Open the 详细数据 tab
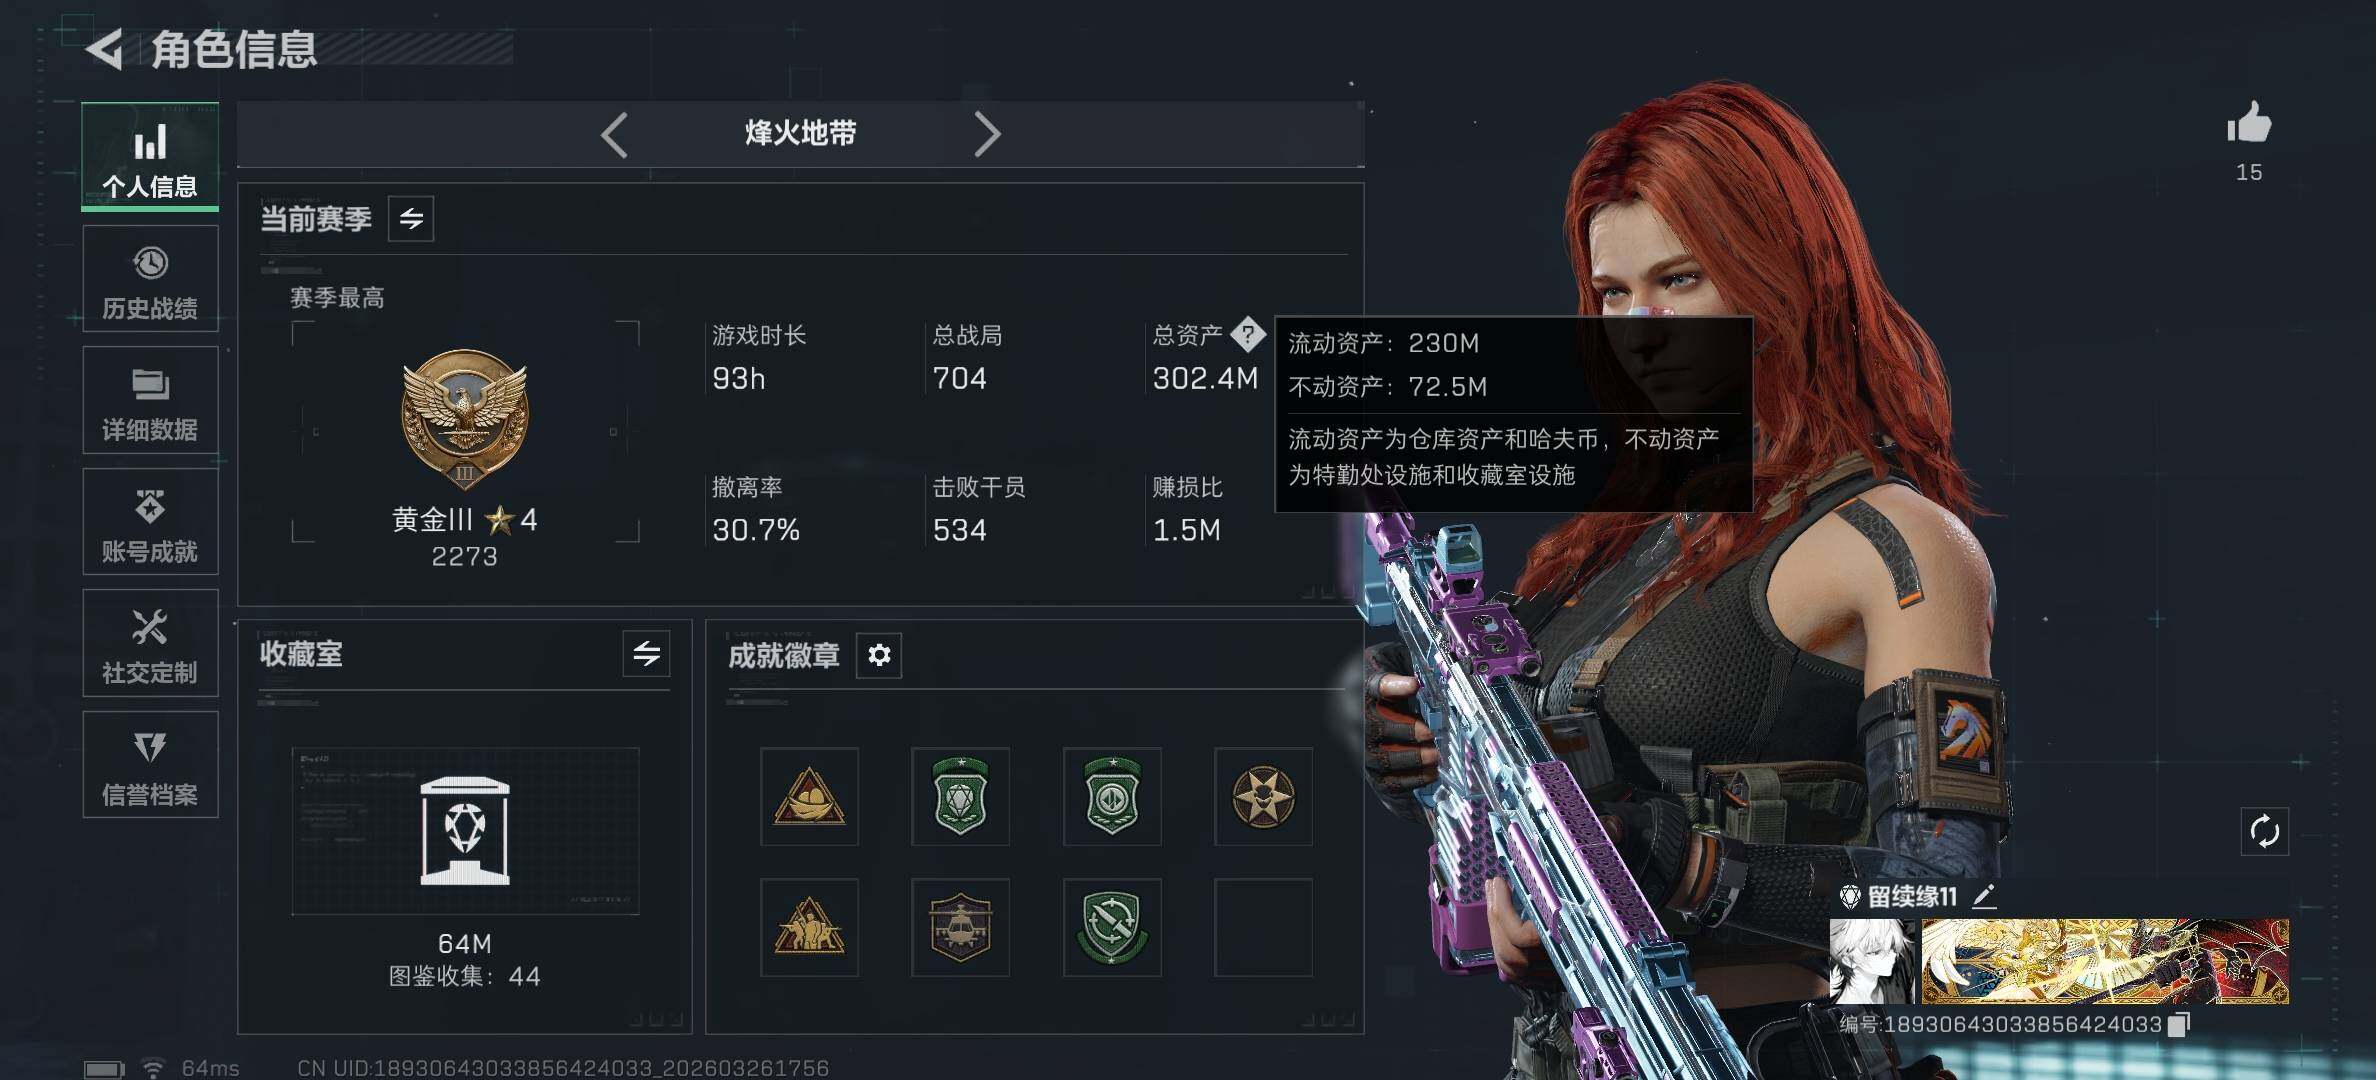Viewport: 2376px width, 1080px height. coord(150,400)
